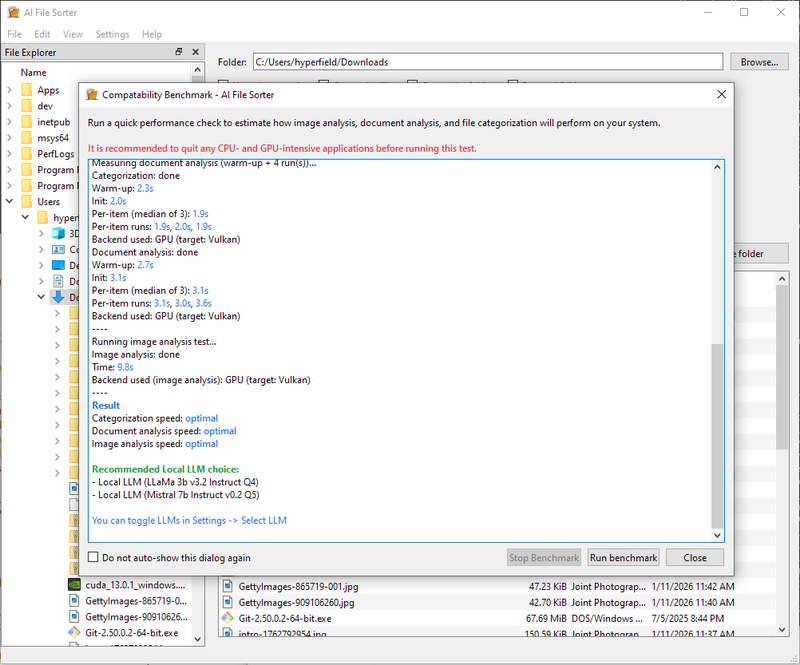Click 'Local LLM (Mistral 7b Instruct v0.2 Q5)' line
Viewport: 800px width, 665px height.
(176, 495)
